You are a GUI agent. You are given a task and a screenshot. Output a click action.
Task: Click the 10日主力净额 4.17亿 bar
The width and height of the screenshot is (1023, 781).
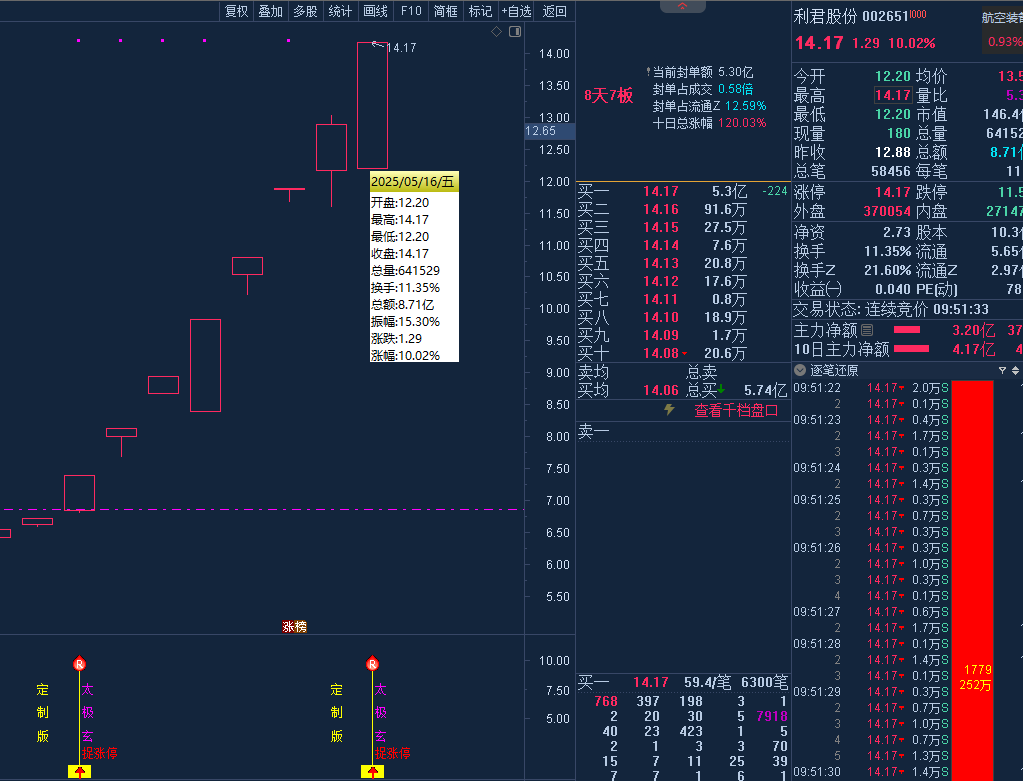click(x=911, y=349)
